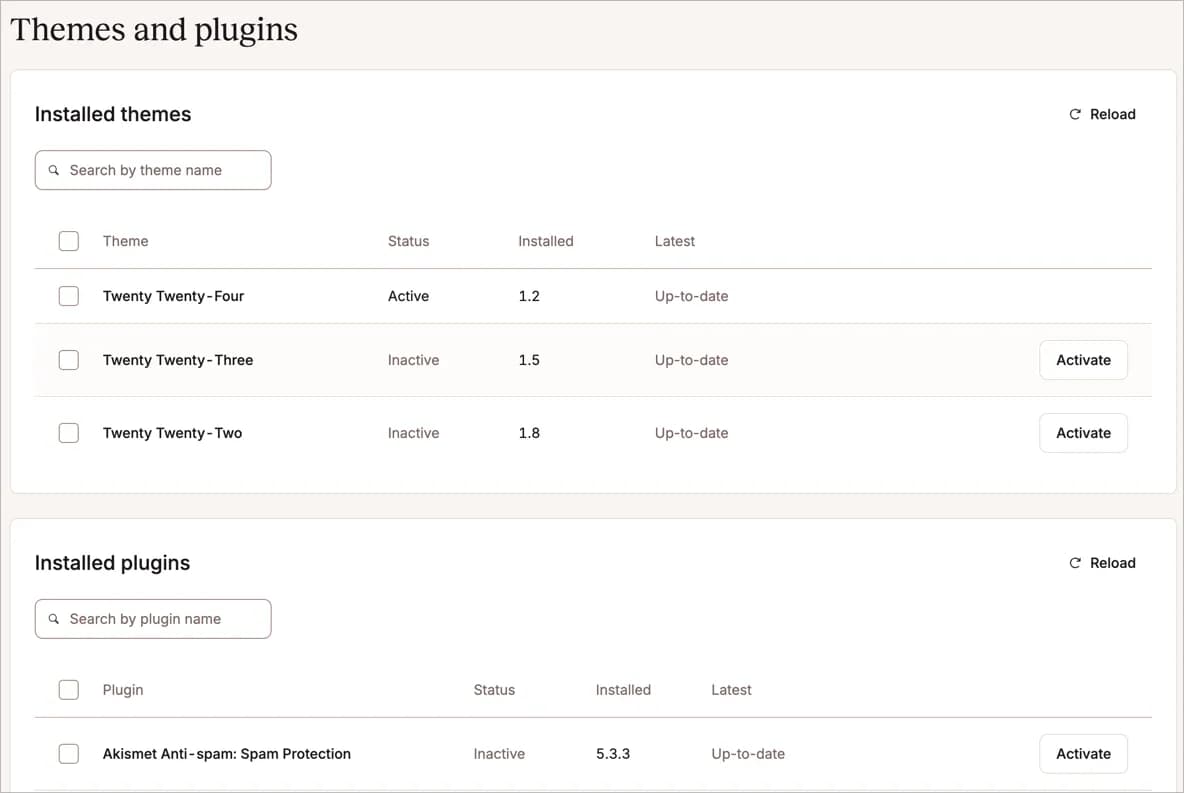Check the Akismet Anti-spam plugin checkbox

(68, 753)
